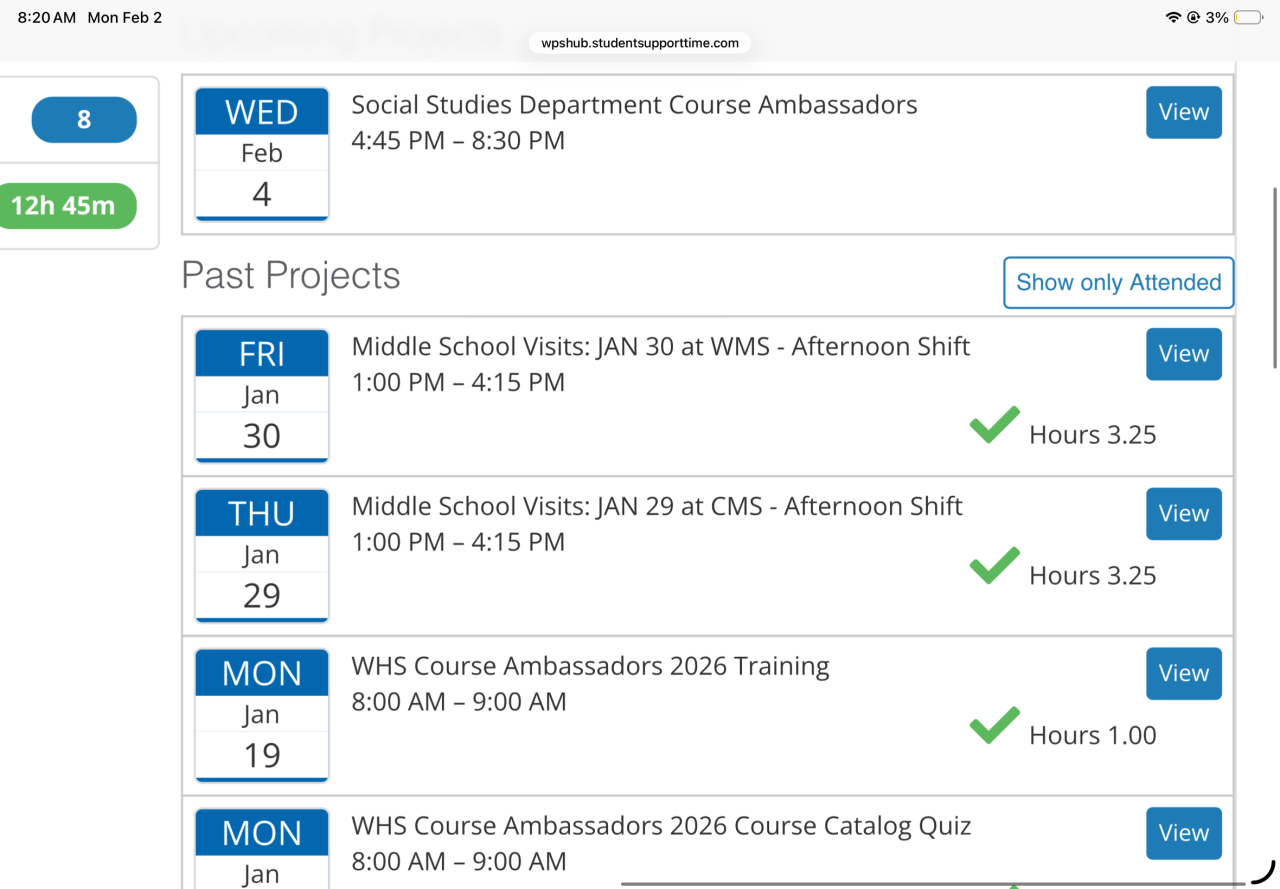View WHS Course Ambassadors 2026 Training
Viewport: 1280px width, 889px height.
1184,674
